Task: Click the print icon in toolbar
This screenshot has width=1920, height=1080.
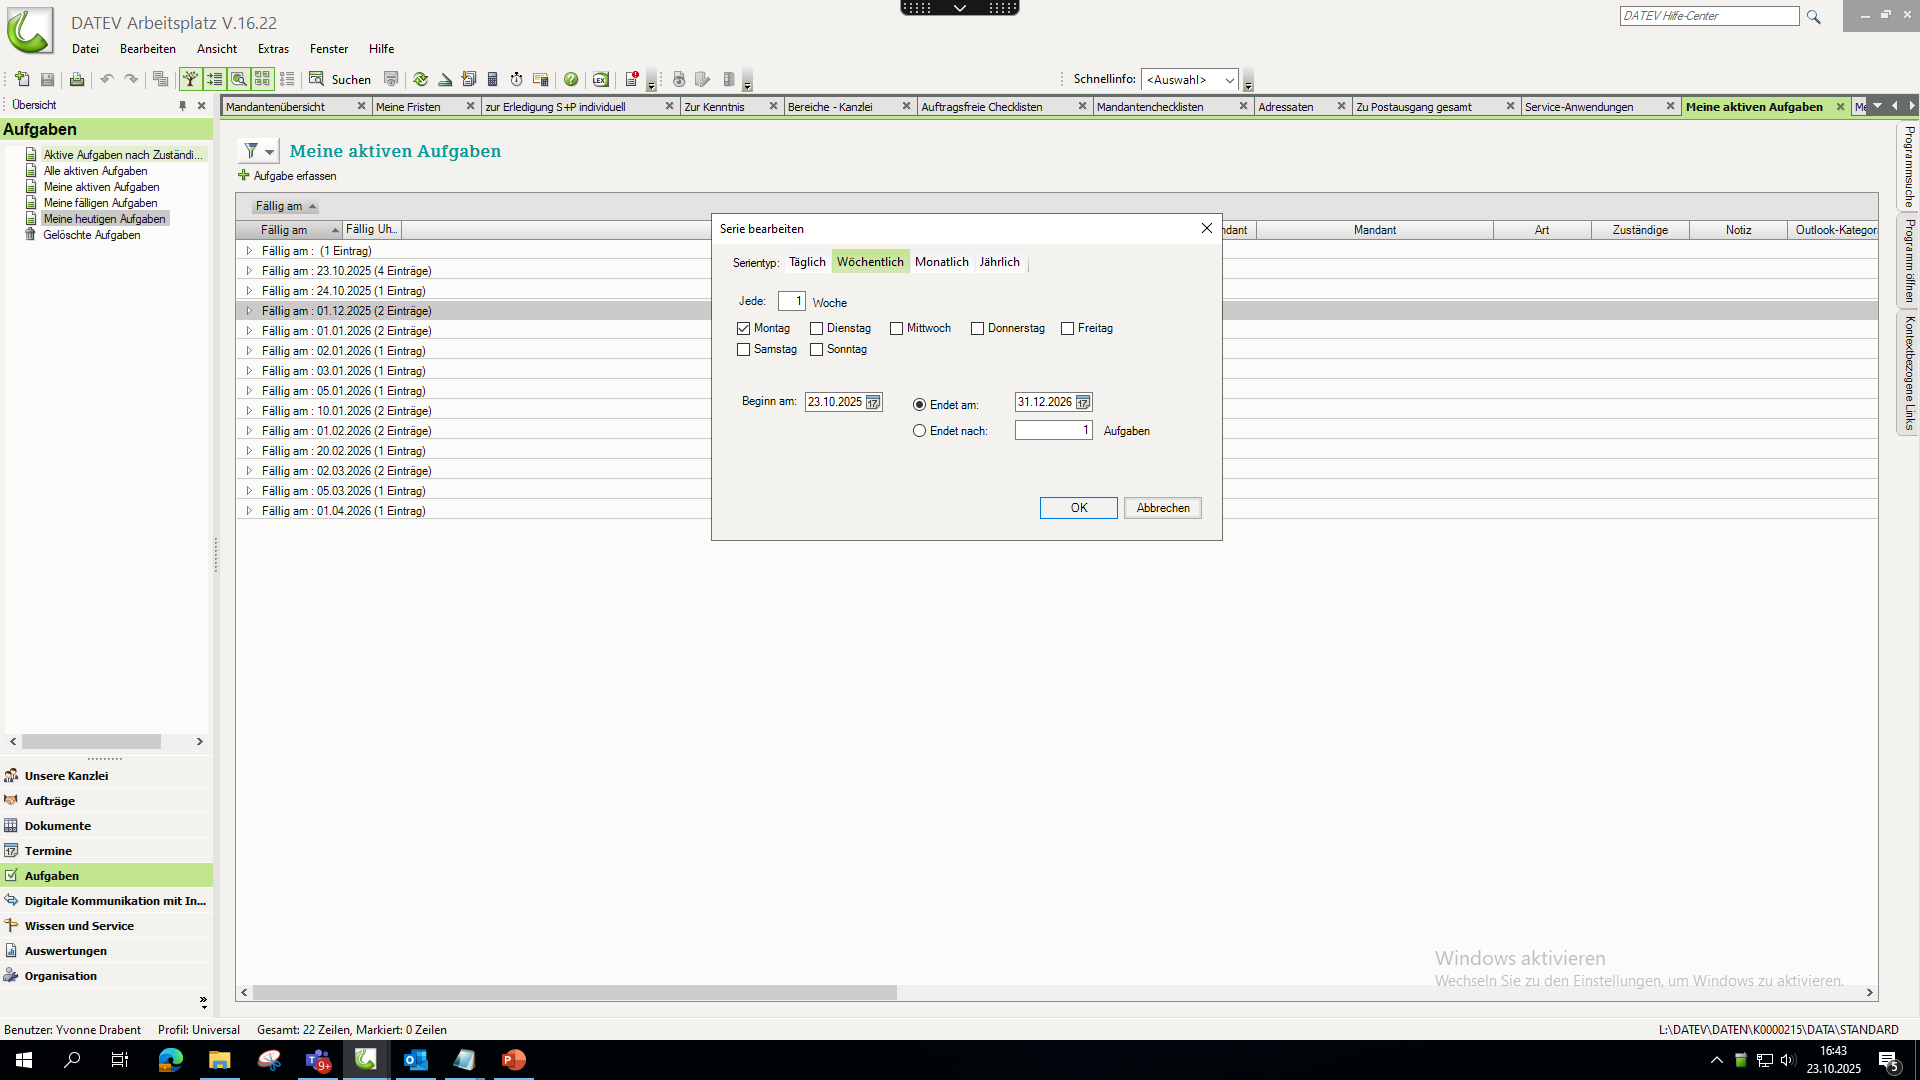Action: [77, 79]
